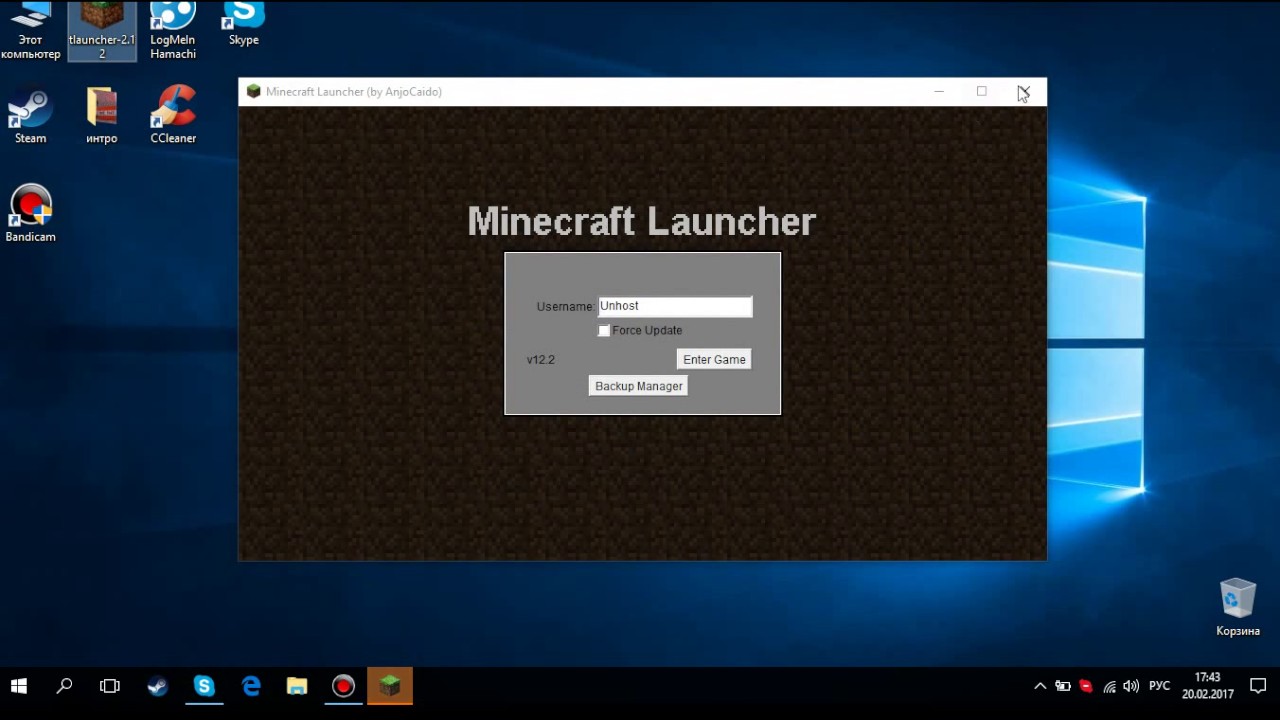Image resolution: width=1280 pixels, height=720 pixels.
Task: Click the Minecraft Launcher title bar grass icon
Action: [254, 91]
